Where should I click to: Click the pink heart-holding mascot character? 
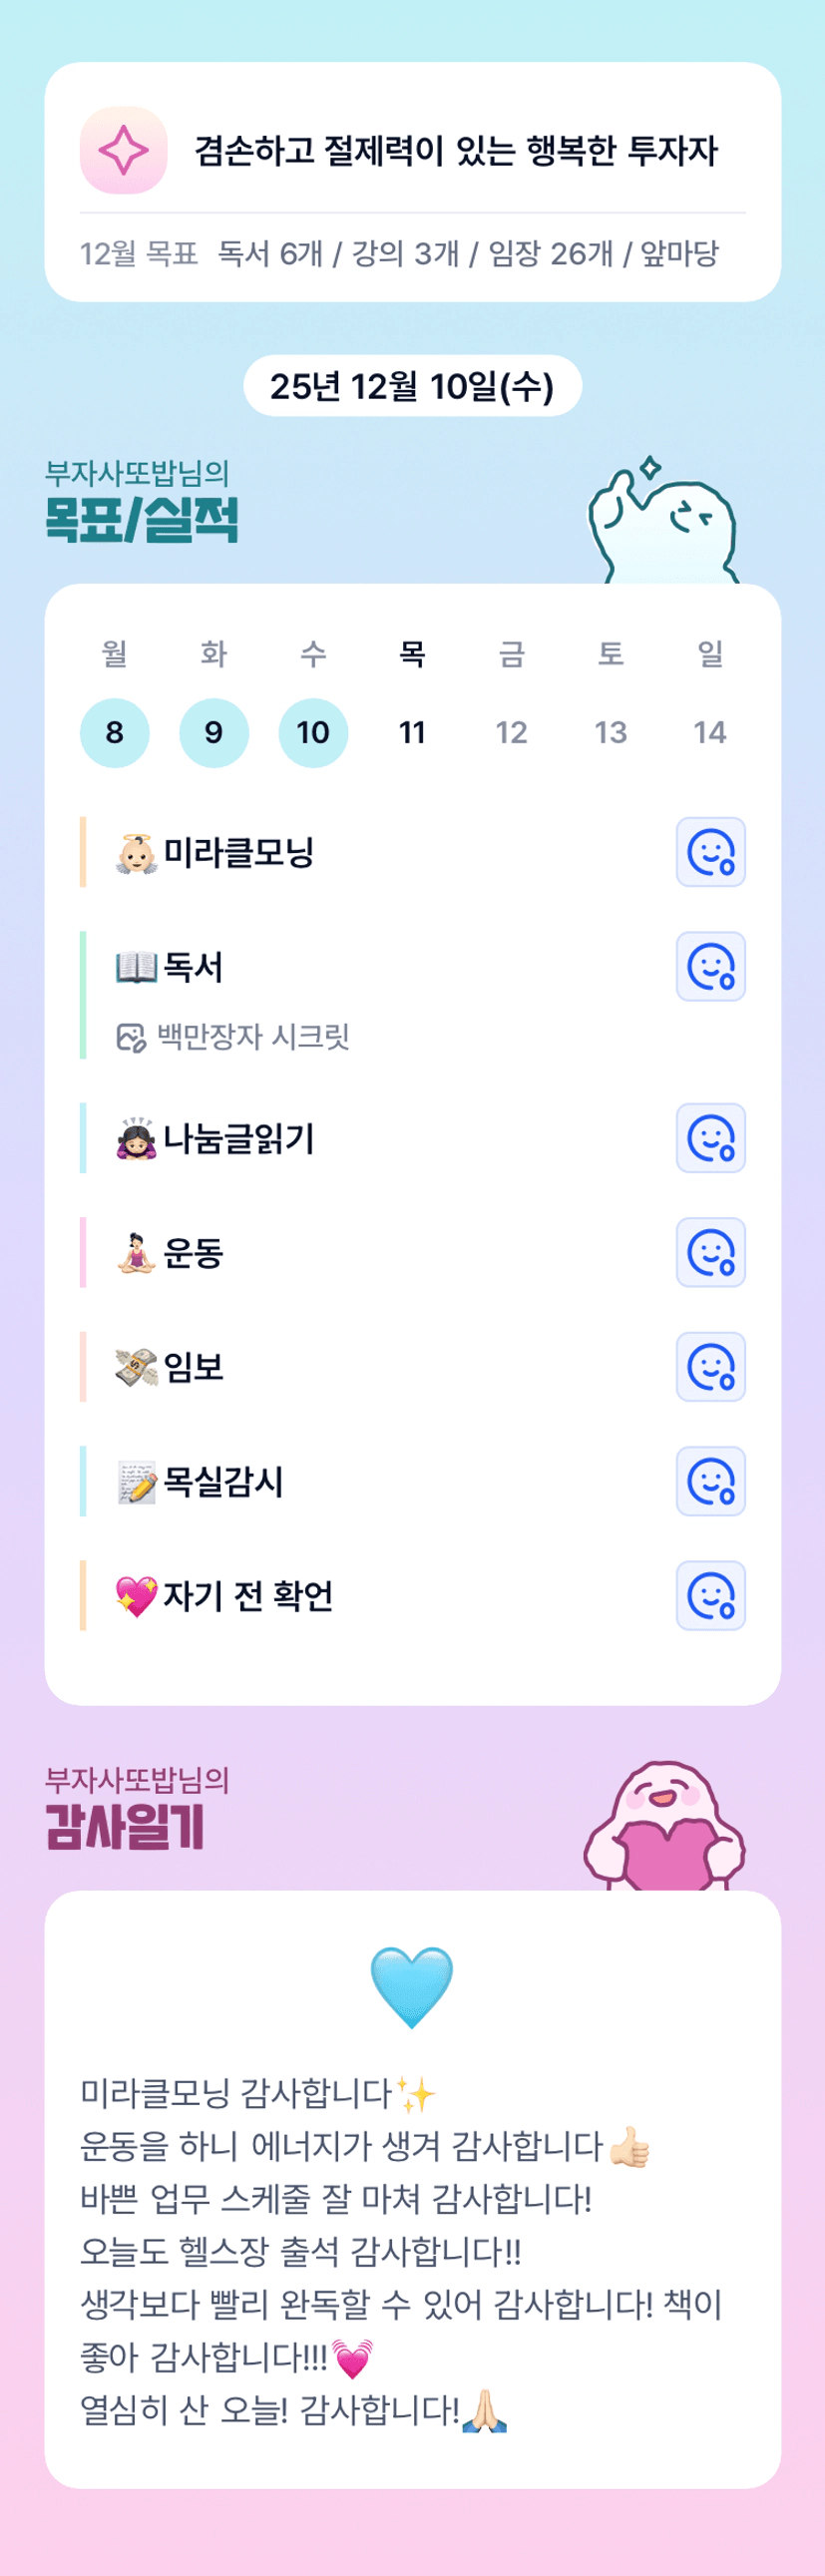tap(664, 1826)
